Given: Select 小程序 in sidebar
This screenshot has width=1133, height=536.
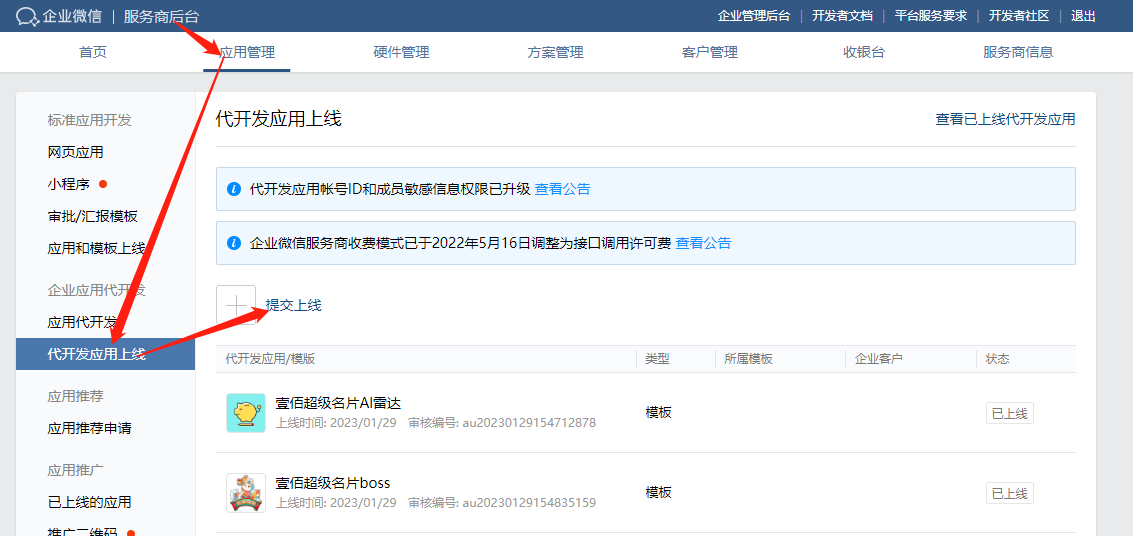Looking at the screenshot, I should point(69,184).
